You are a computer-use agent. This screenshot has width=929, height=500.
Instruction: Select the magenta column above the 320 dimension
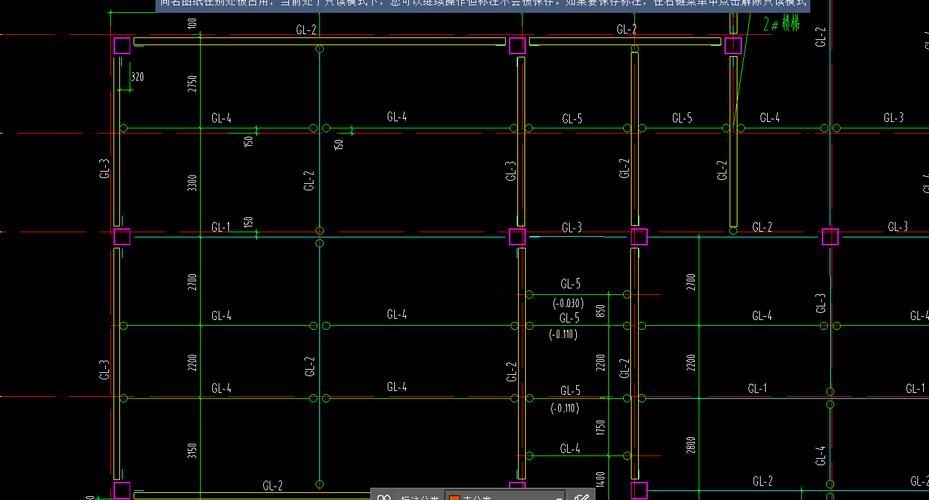coord(121,45)
